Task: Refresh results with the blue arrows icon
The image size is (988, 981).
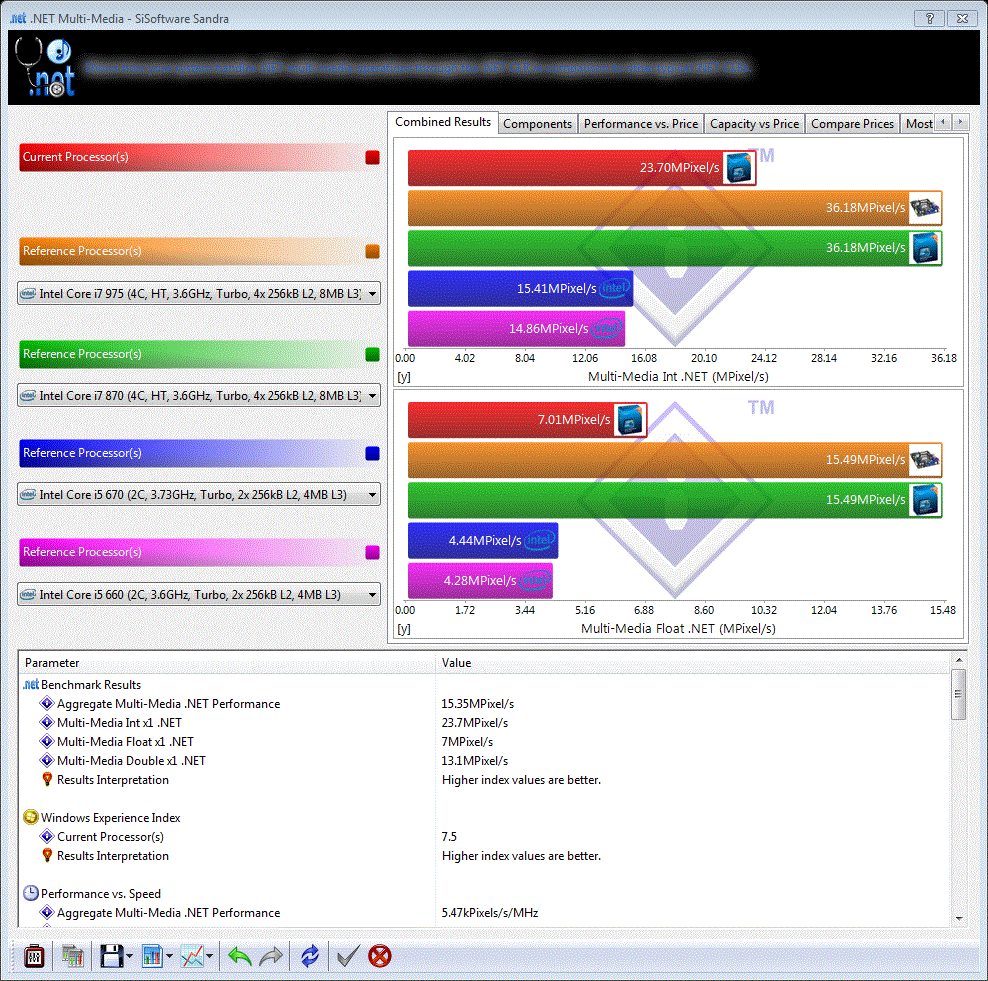Action: tap(309, 956)
